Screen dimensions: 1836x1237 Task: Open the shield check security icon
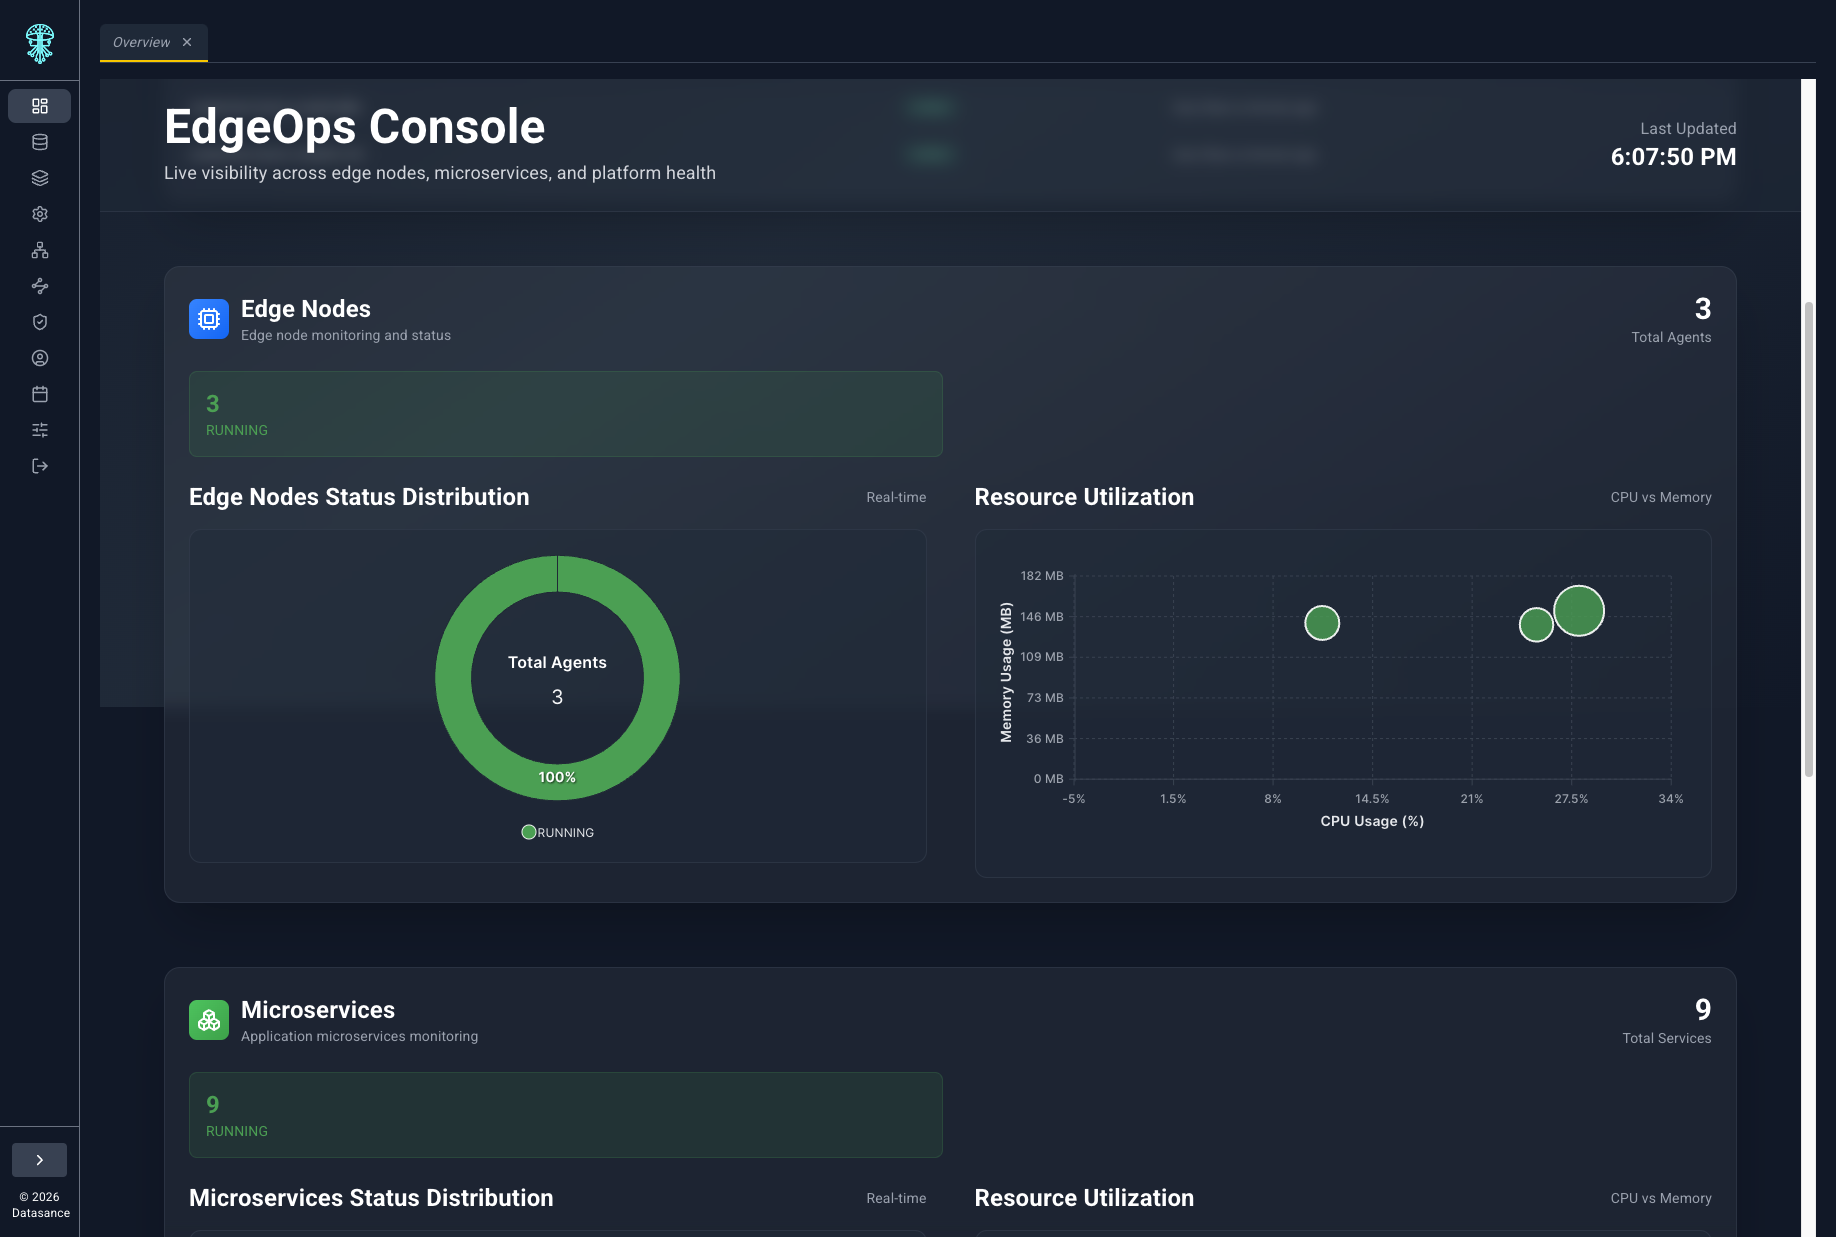40,322
